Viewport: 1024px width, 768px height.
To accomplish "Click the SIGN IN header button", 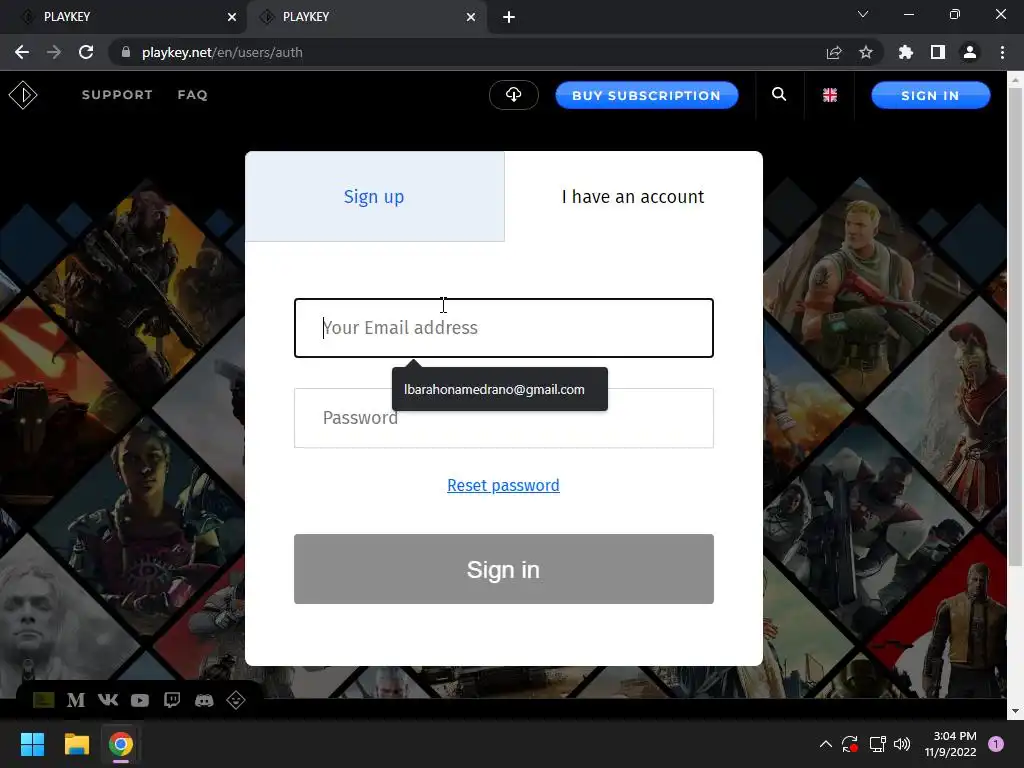I will (x=930, y=95).
